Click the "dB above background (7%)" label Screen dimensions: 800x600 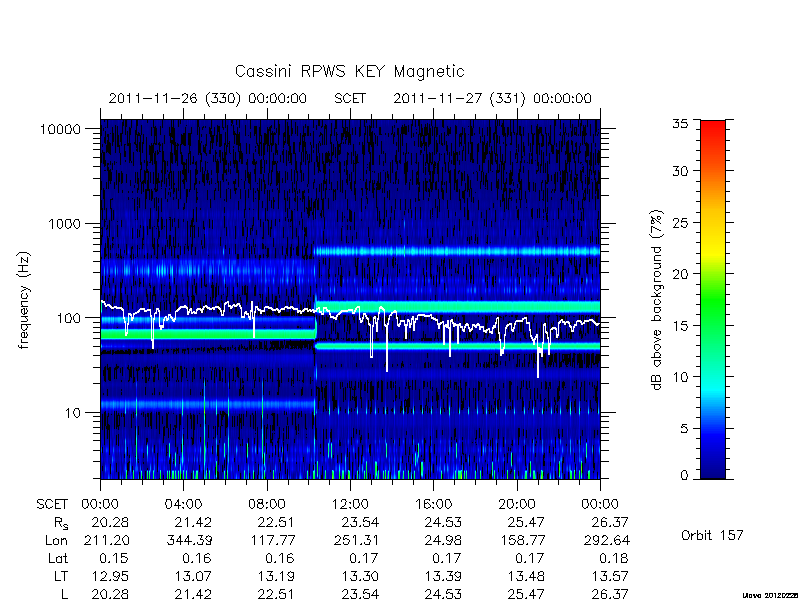click(x=657, y=300)
